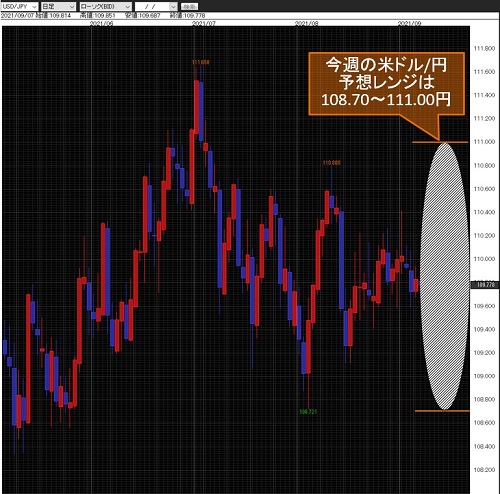Click the 110.800 peak label
The image size is (500, 494).
(332, 163)
